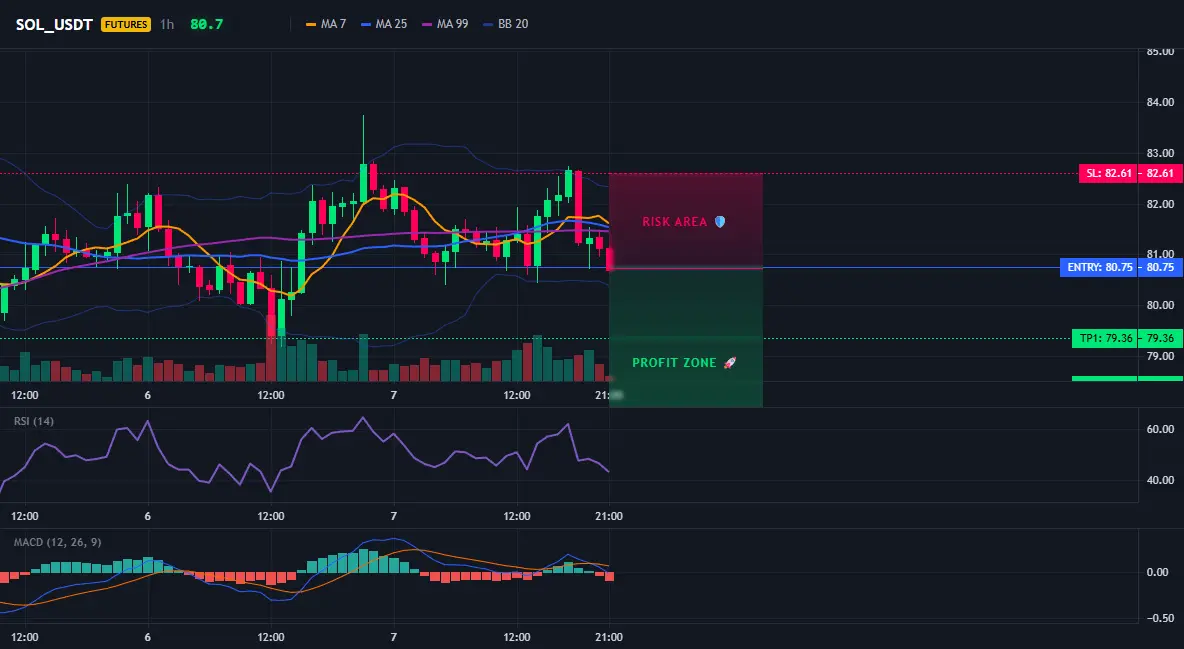Viewport: 1184px width, 649px height.
Task: Click the green 80.7 current price
Action: [206, 24]
